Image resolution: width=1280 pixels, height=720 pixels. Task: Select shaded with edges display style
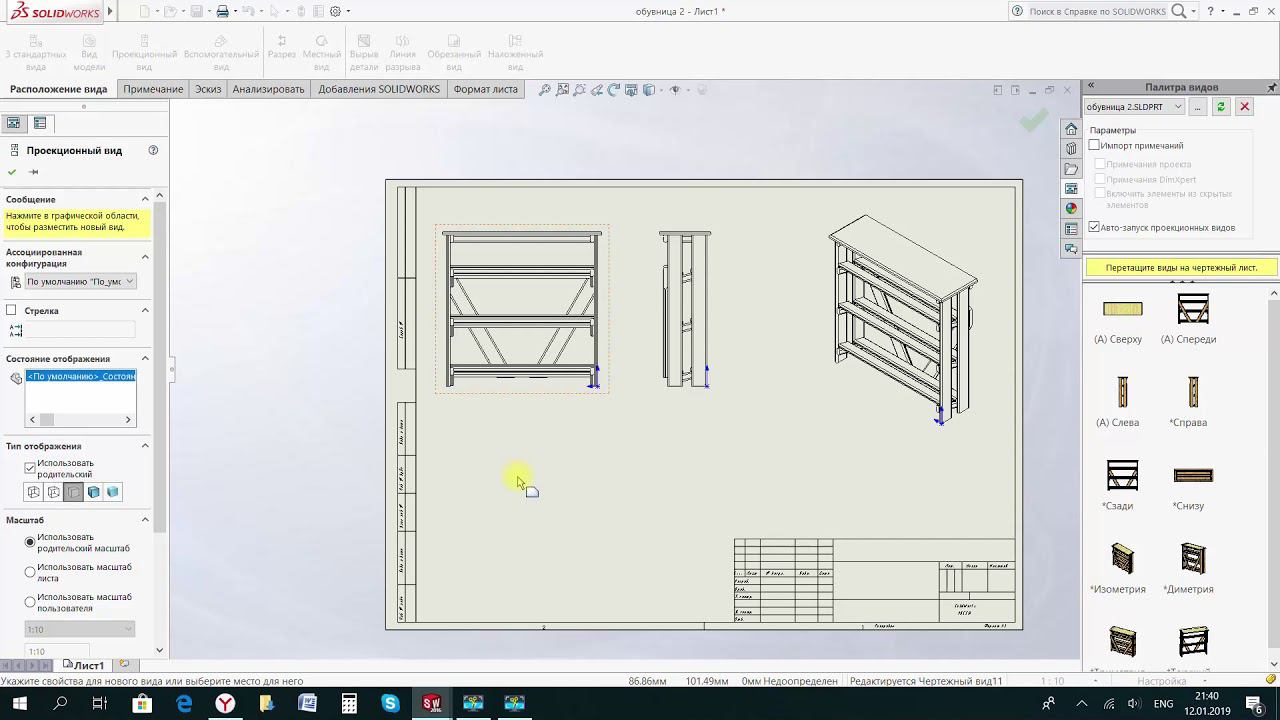pyautogui.click(x=93, y=492)
